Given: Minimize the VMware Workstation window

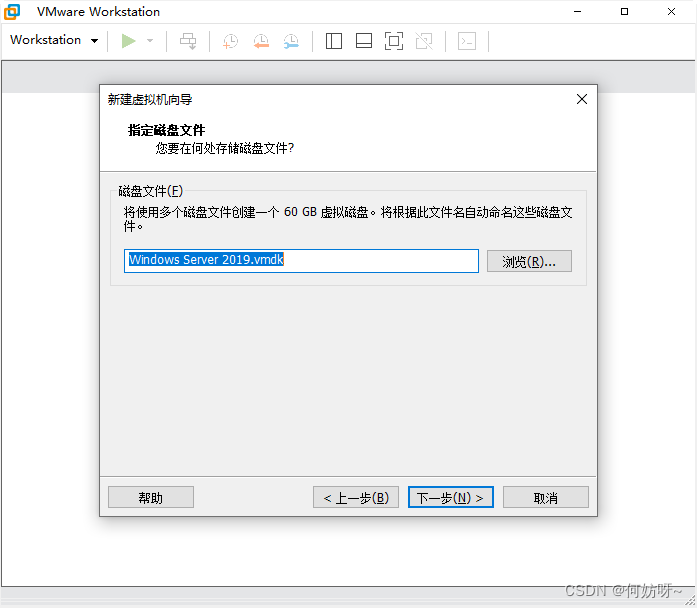Looking at the screenshot, I should click(577, 12).
